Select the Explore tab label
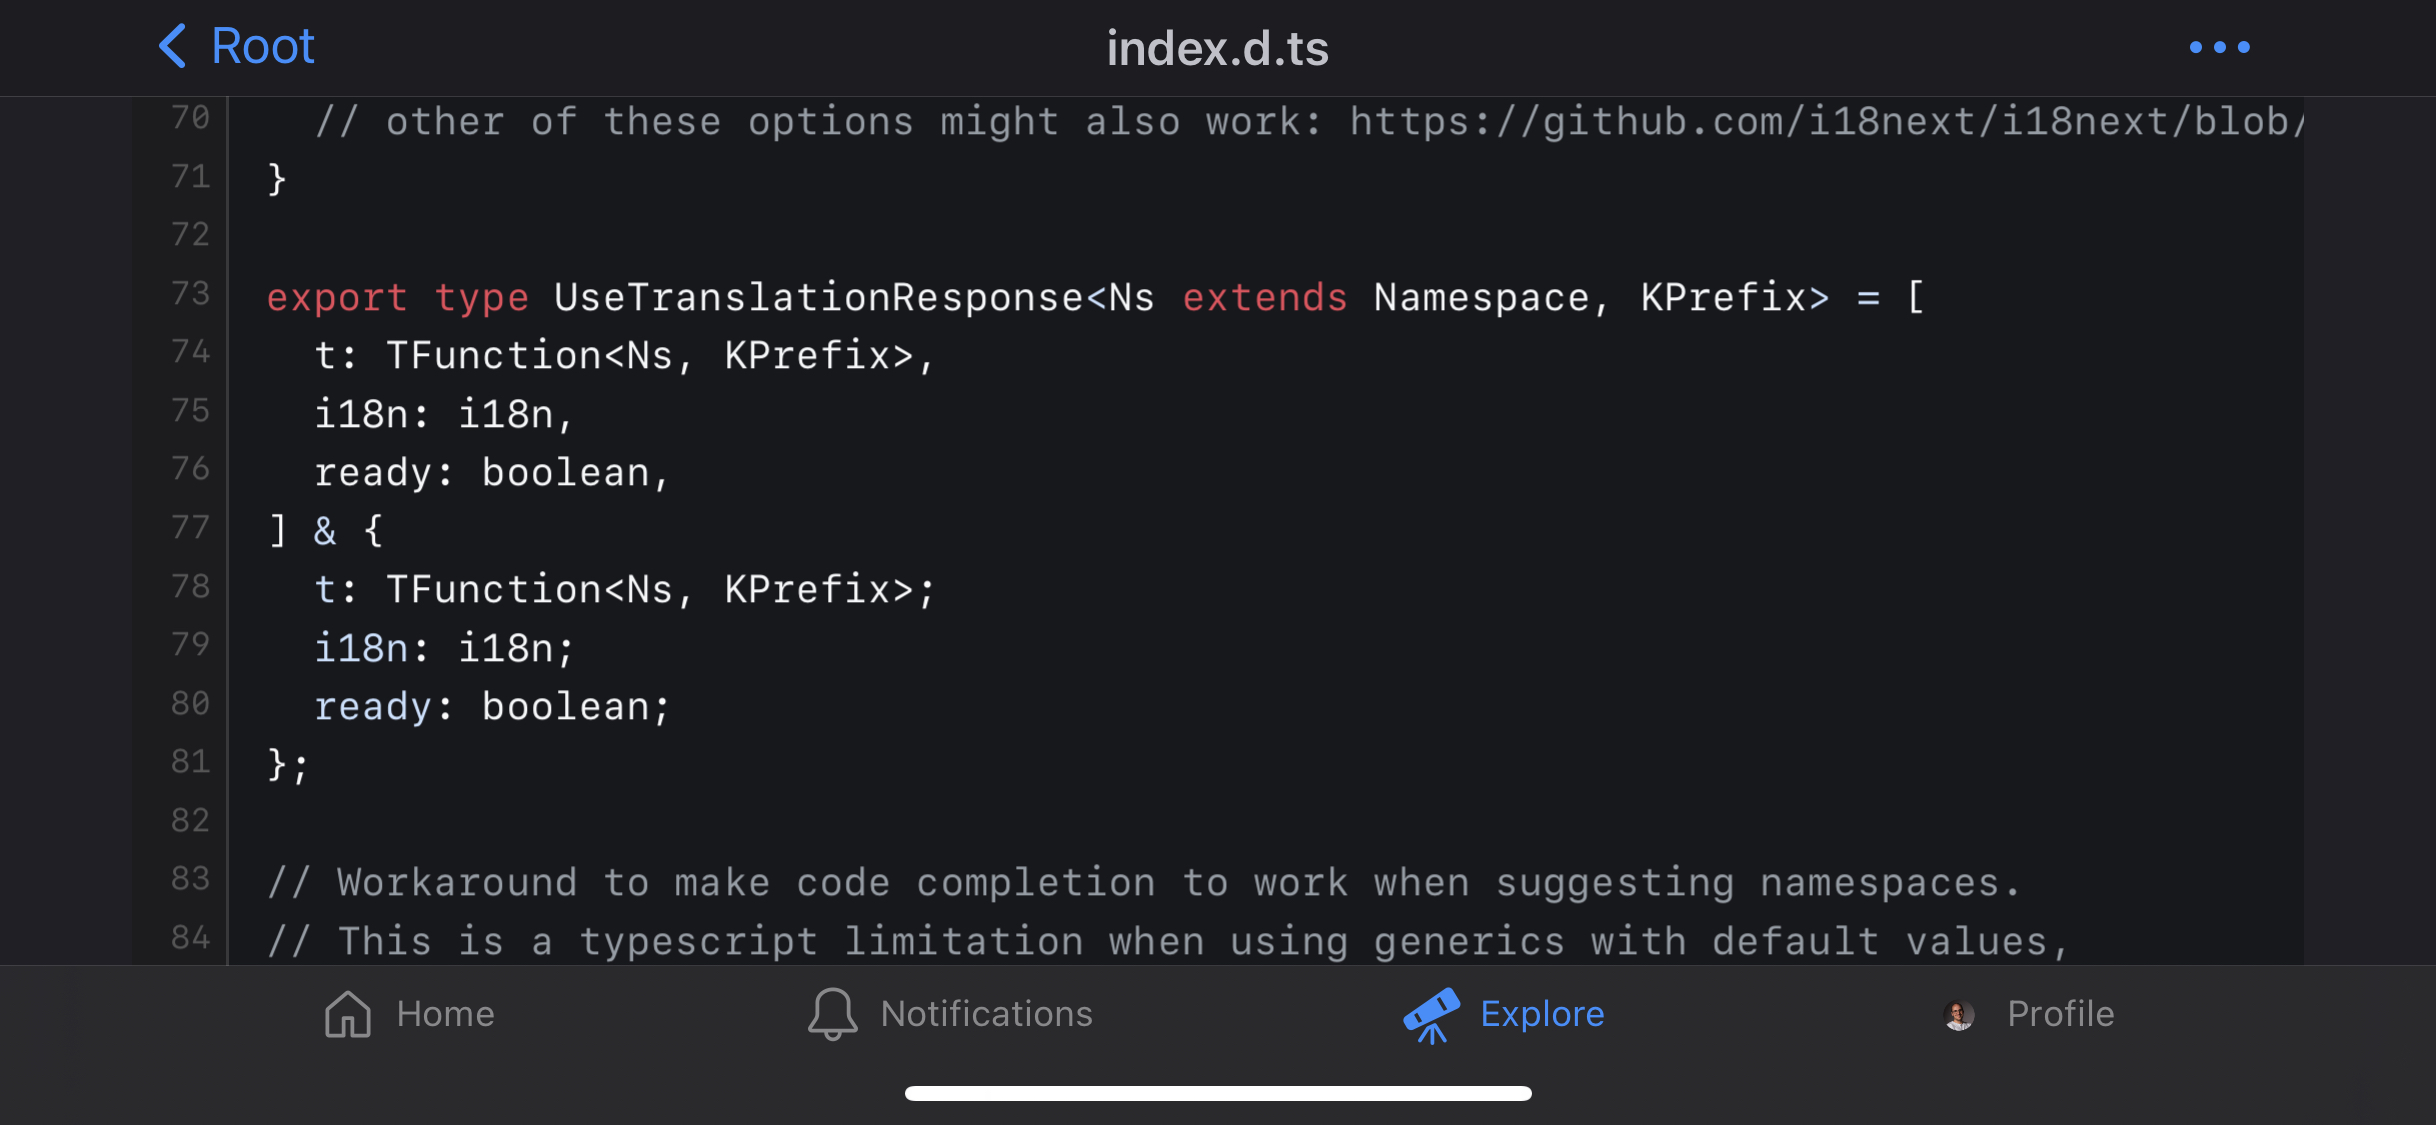This screenshot has height=1125, width=2436. click(1542, 1014)
